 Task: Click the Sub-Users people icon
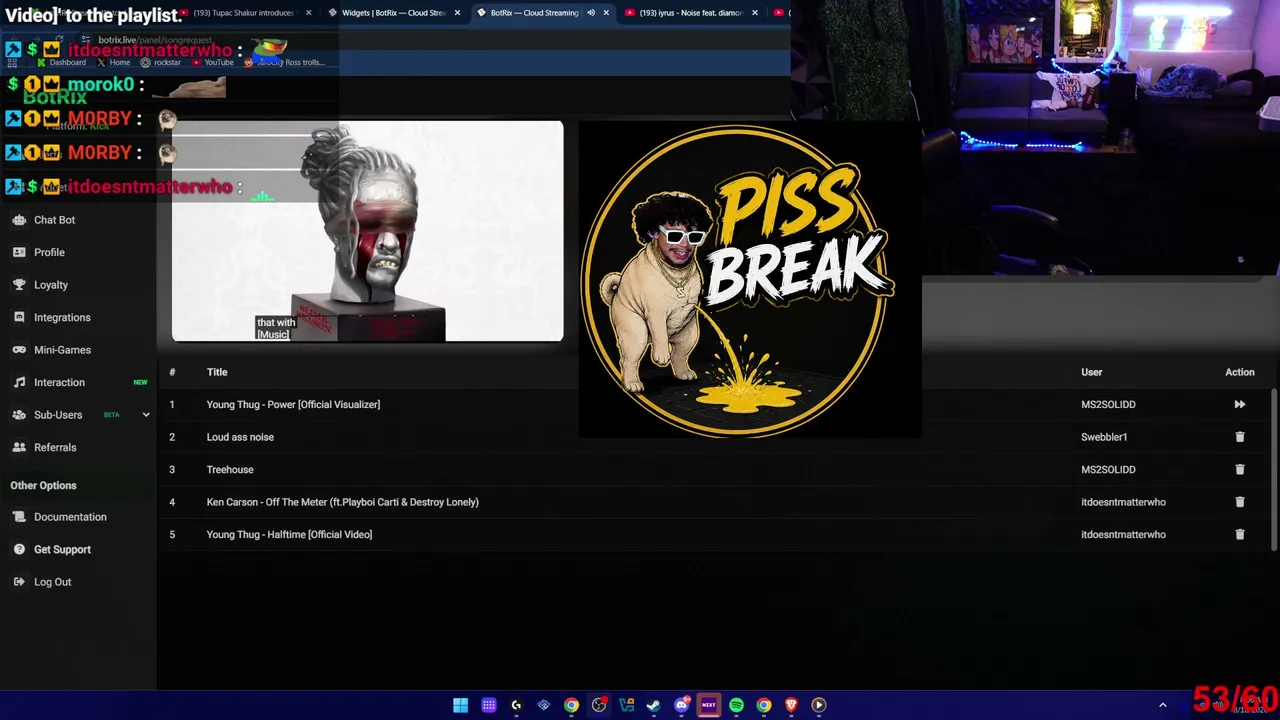coord(19,415)
